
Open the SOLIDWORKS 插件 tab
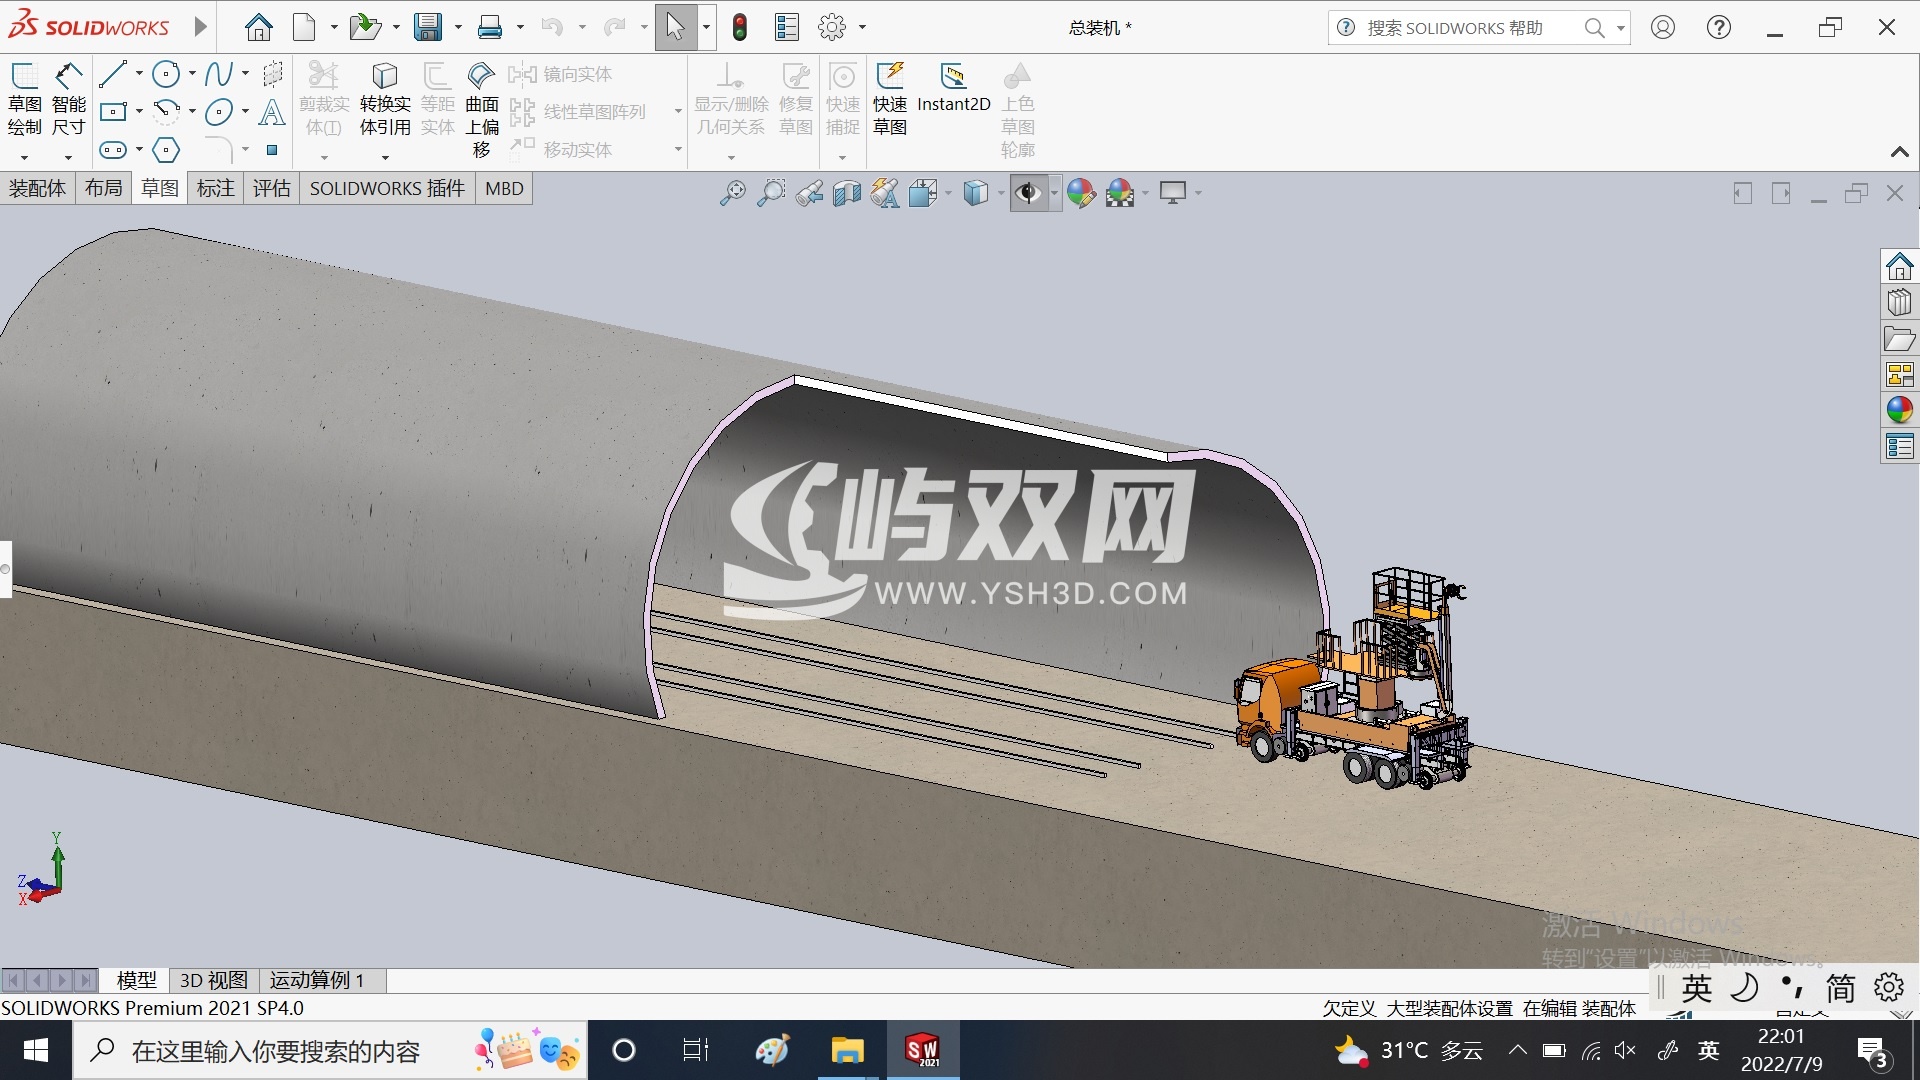pyautogui.click(x=387, y=188)
